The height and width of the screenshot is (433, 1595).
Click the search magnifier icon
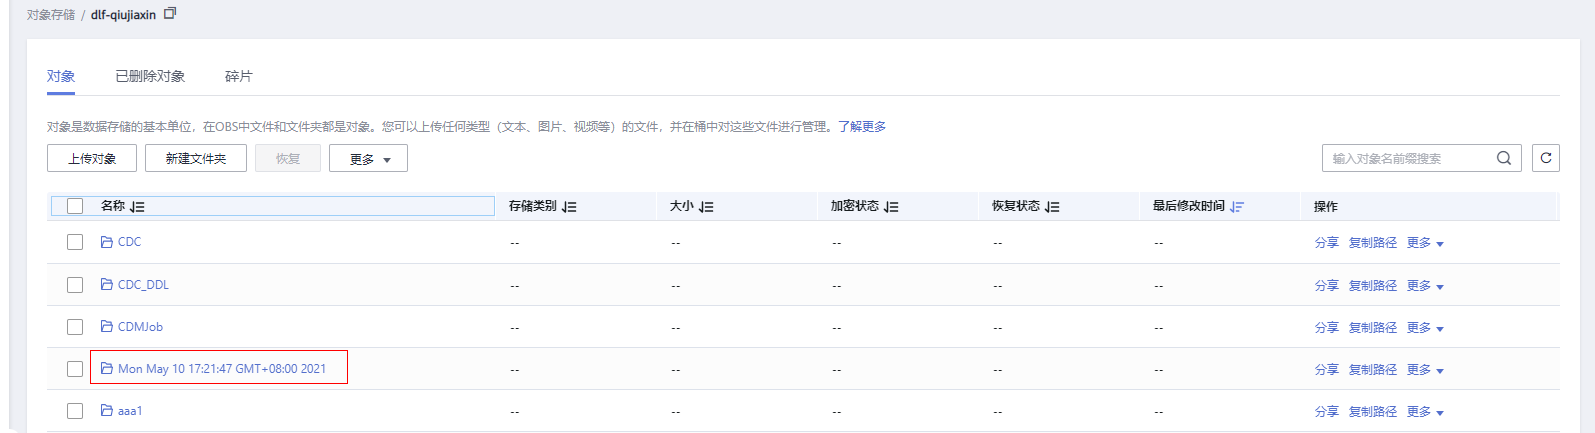1503,158
